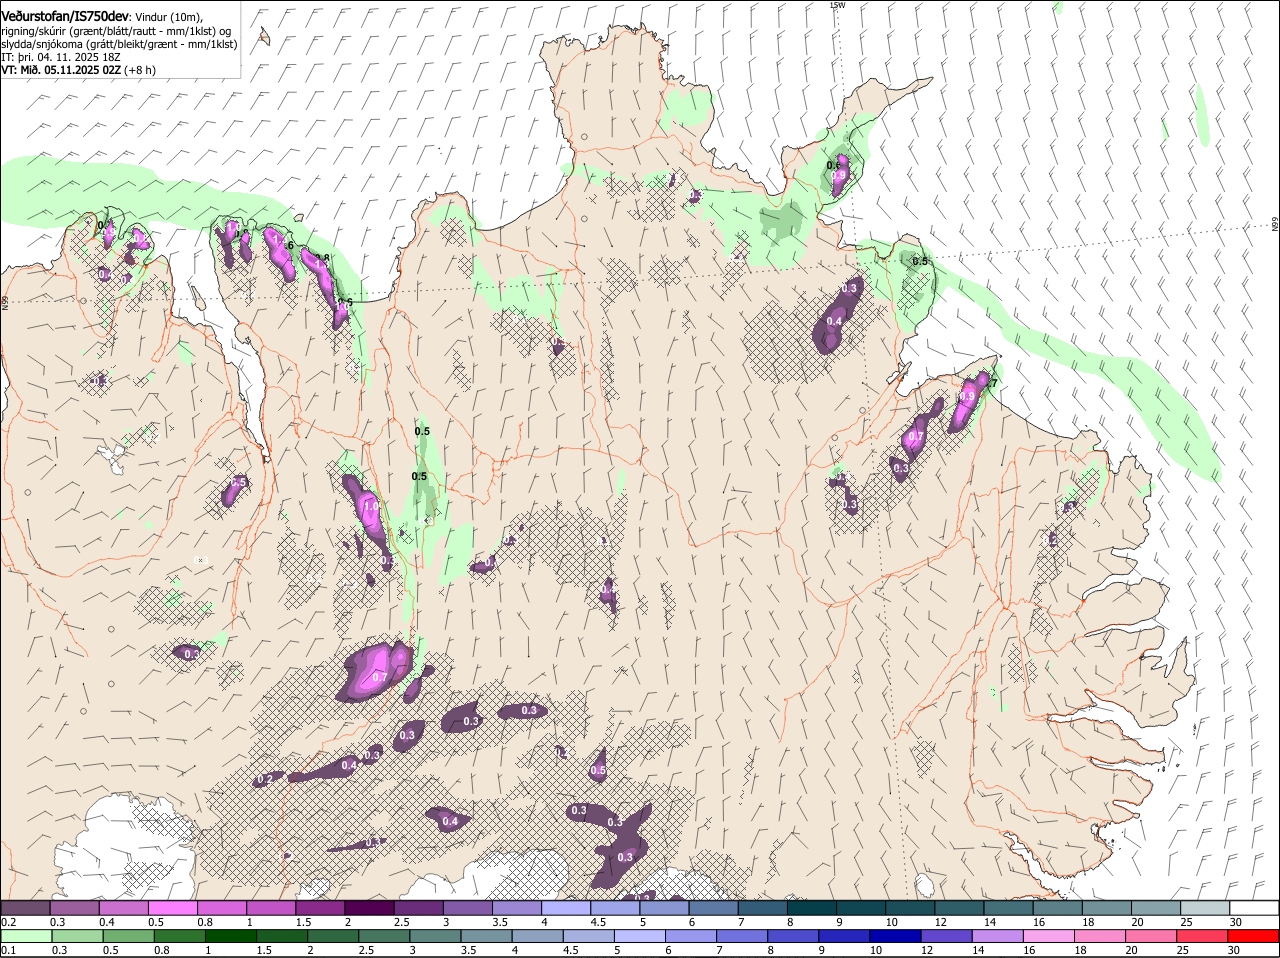Click the 'VT: Mið. 05.11.2025 02Z (+8 h)' line

(x=79, y=70)
